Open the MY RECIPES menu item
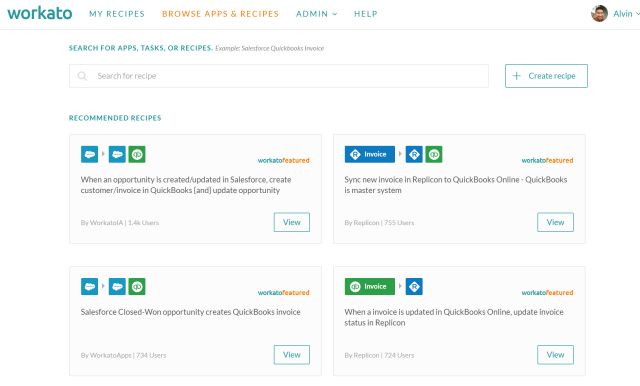Image resolution: width=640 pixels, height=386 pixels. tap(117, 14)
